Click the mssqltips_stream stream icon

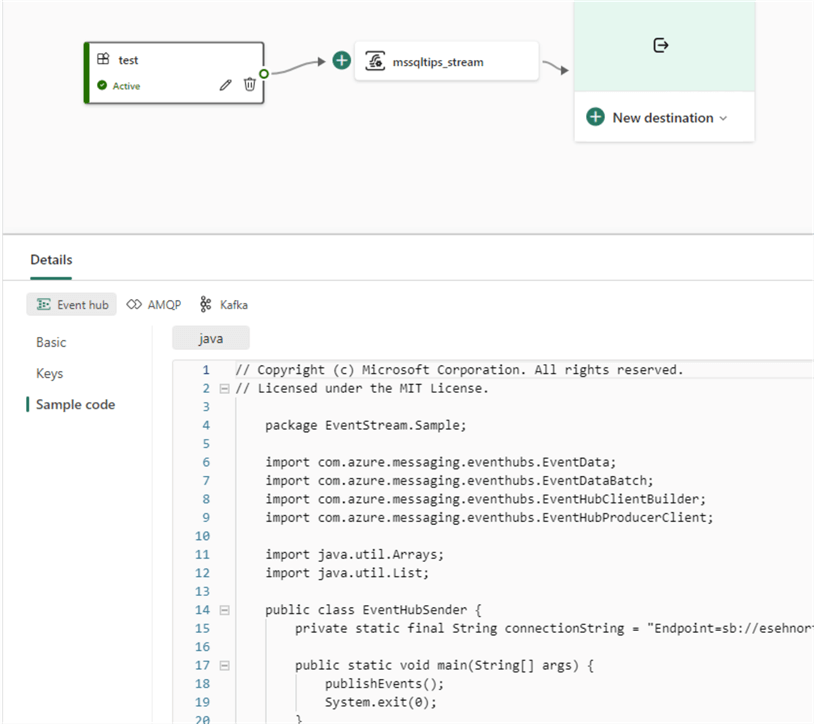[x=376, y=61]
